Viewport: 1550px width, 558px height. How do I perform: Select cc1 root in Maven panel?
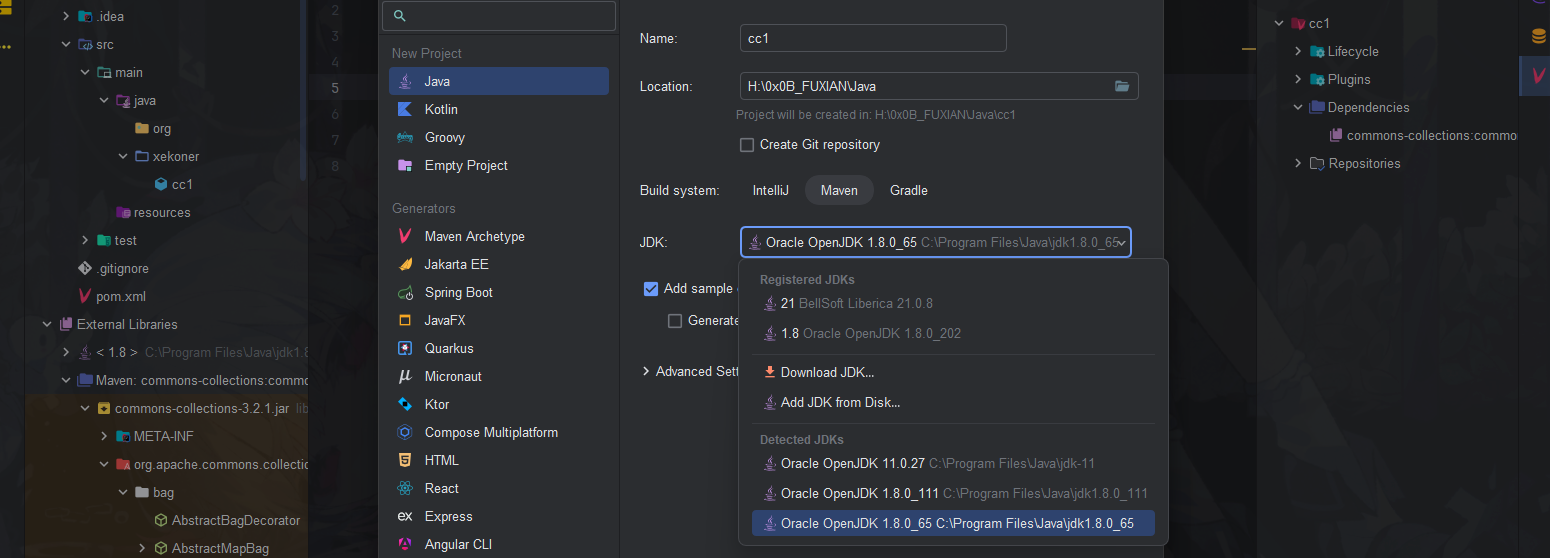point(1310,23)
